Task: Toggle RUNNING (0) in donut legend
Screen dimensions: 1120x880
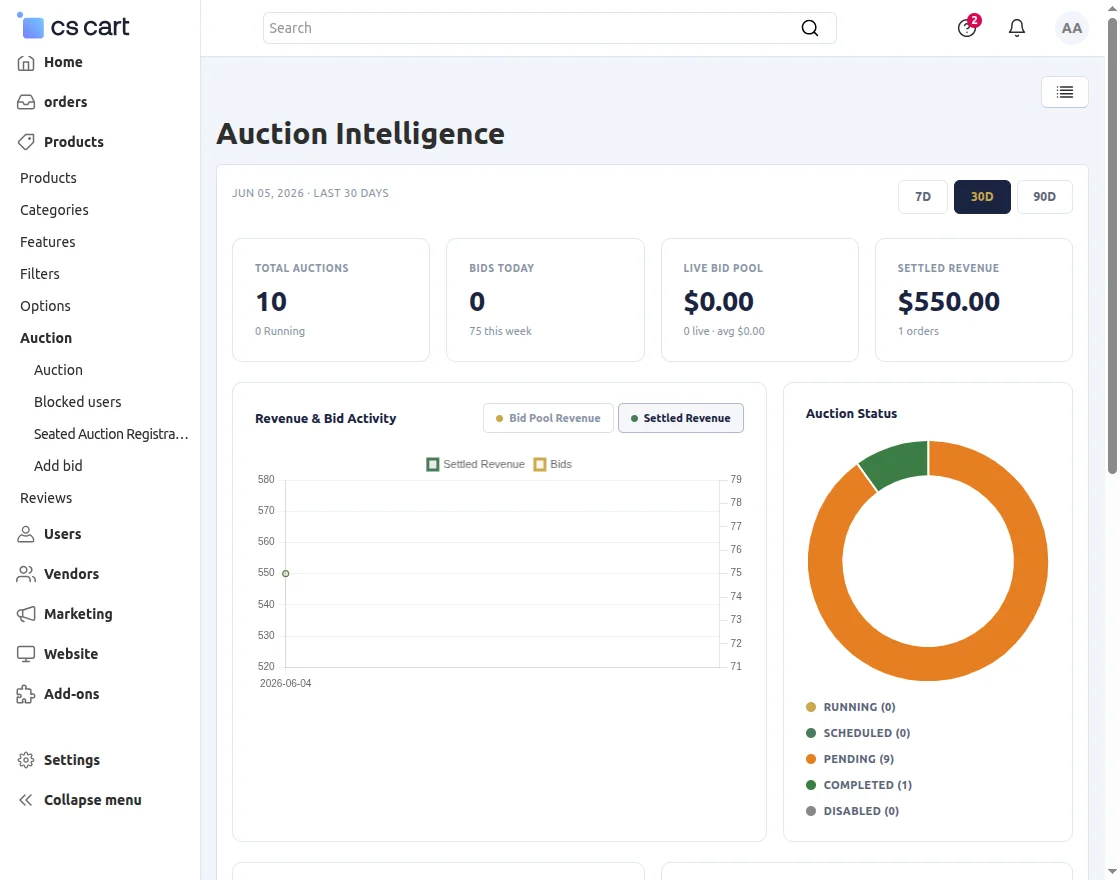Action: (x=851, y=707)
